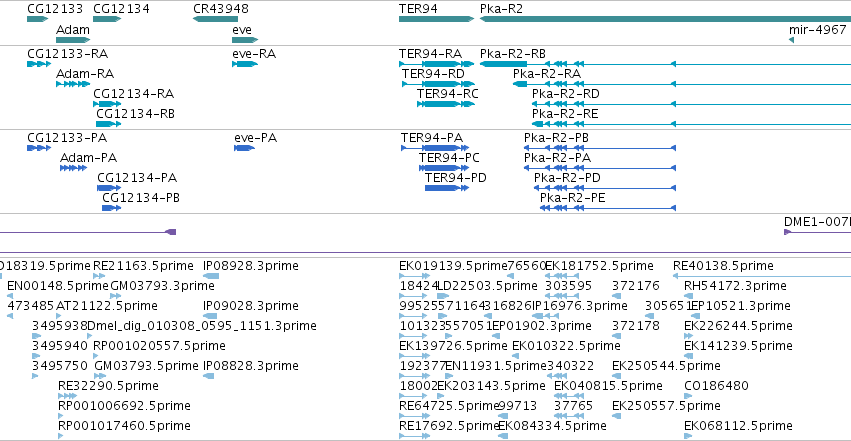The width and height of the screenshot is (851, 441).
Task: Select EST label EK203143.5prime
Action: coord(491,386)
